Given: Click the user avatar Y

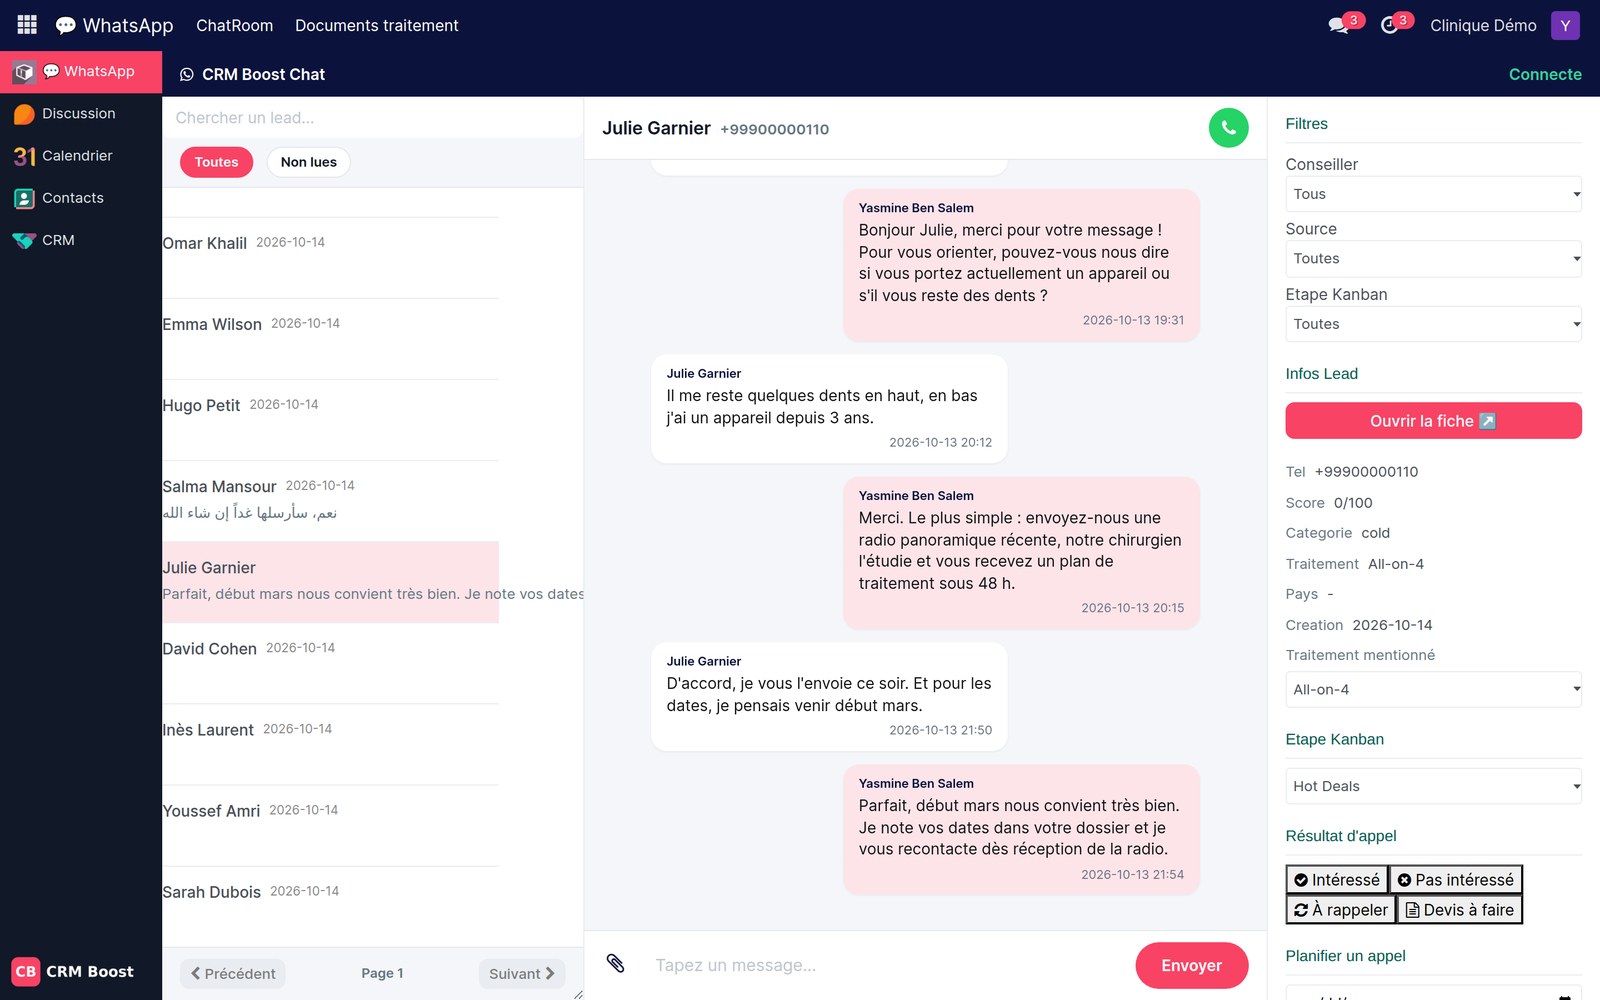Looking at the screenshot, I should tap(1565, 25).
